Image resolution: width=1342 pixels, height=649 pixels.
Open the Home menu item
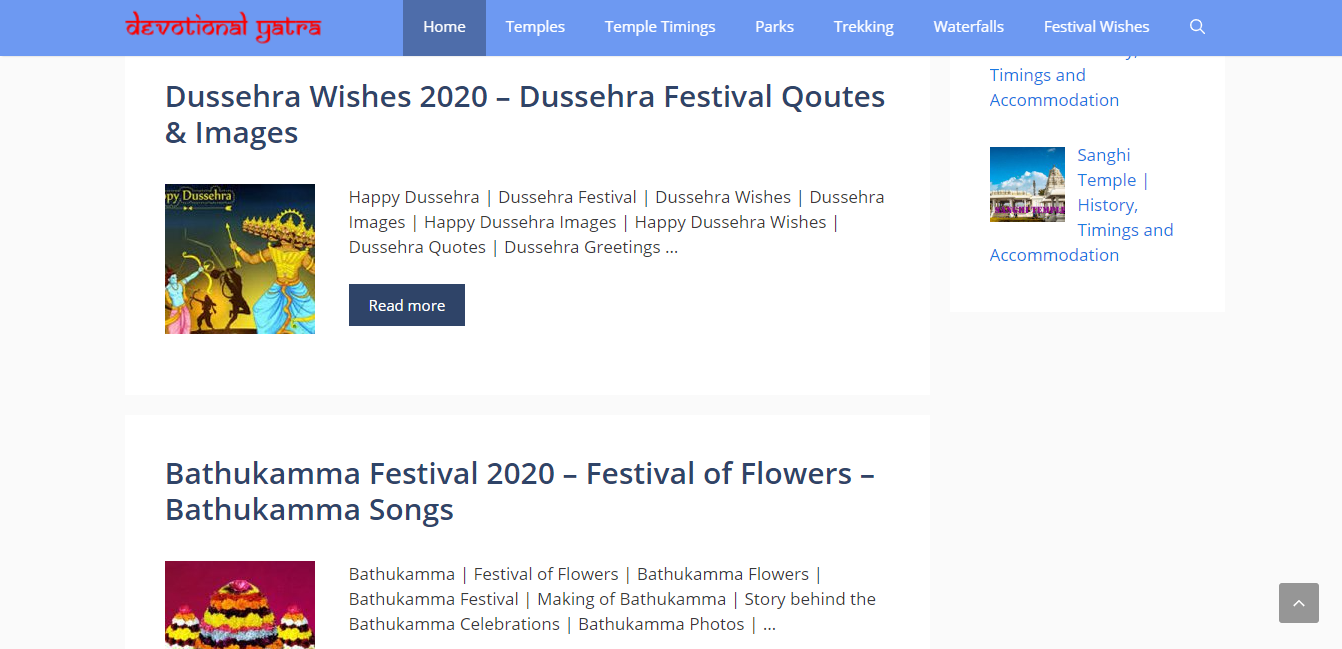[444, 27]
